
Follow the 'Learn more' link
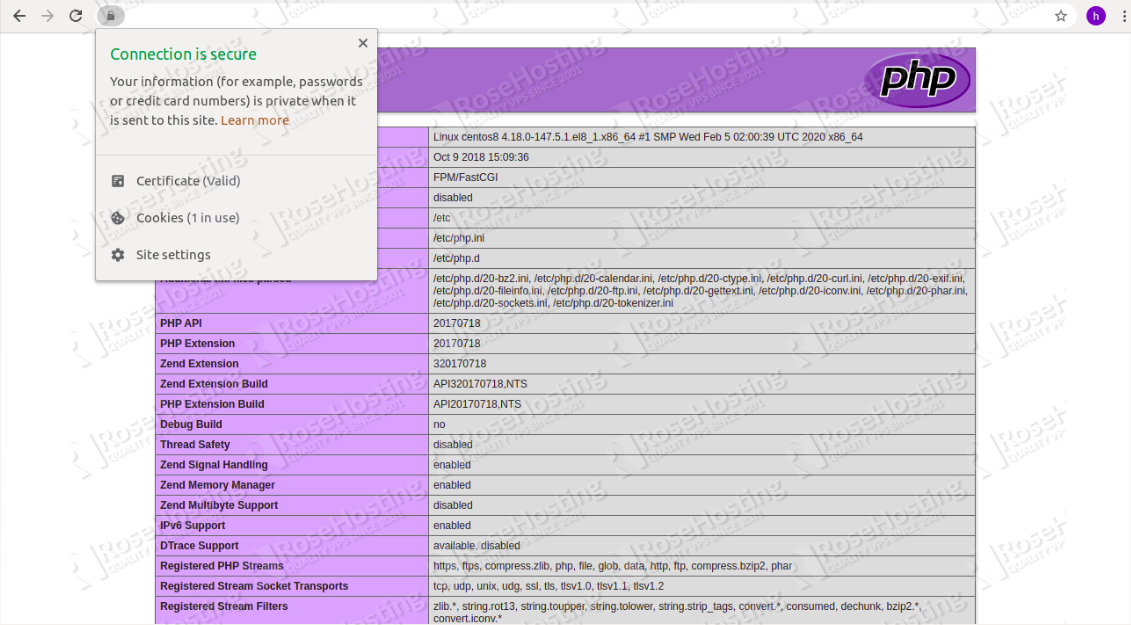coord(254,120)
